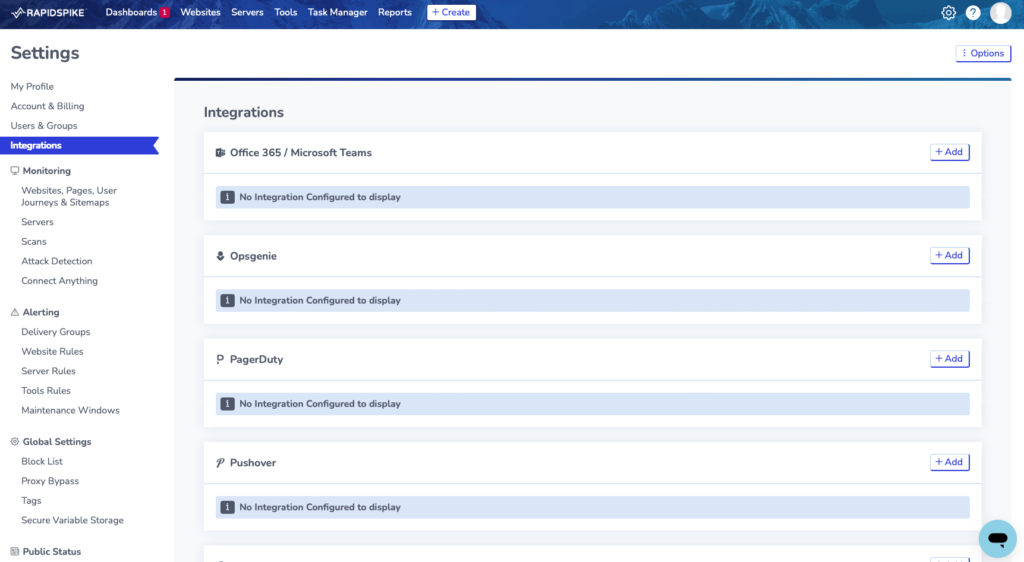Open the Reports menu

point(394,12)
